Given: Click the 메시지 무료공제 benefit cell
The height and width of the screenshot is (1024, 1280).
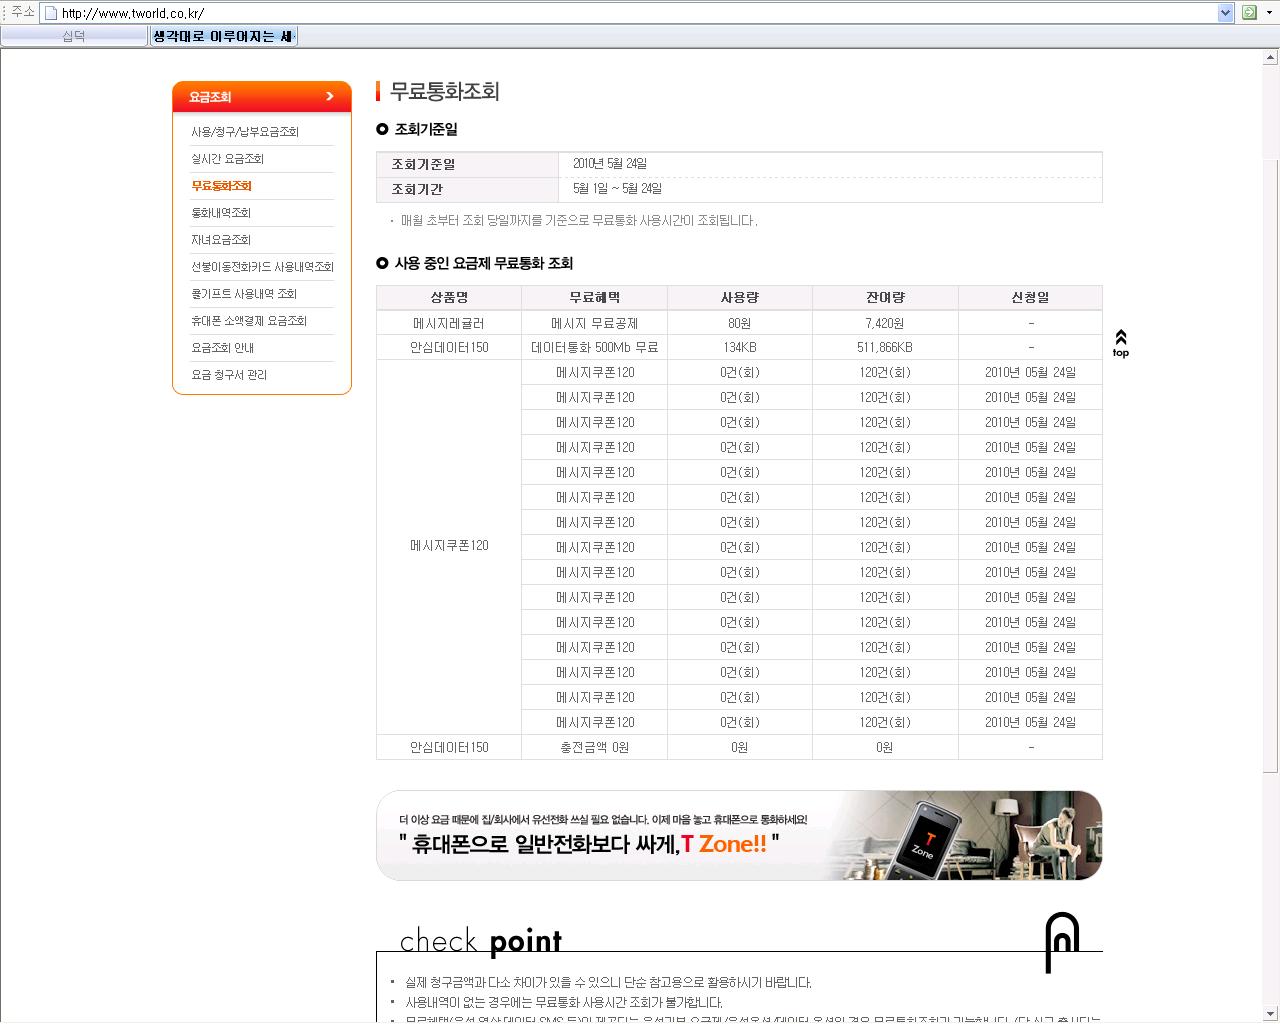Looking at the screenshot, I should click(x=594, y=323).
